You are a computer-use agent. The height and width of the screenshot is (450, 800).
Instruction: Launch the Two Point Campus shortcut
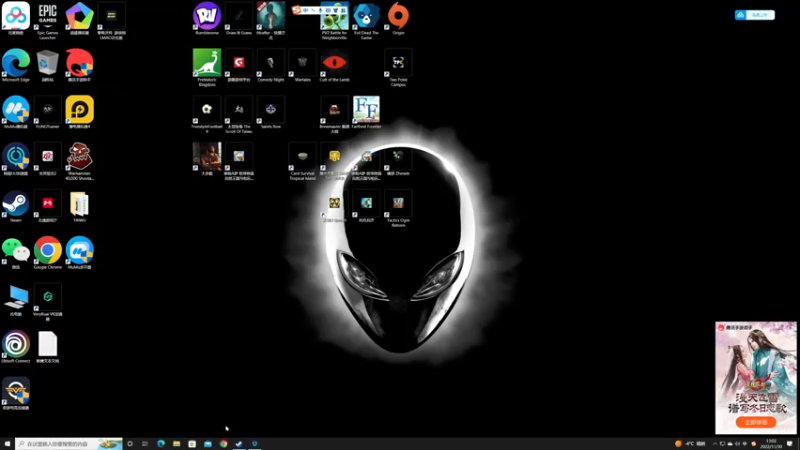[398, 68]
